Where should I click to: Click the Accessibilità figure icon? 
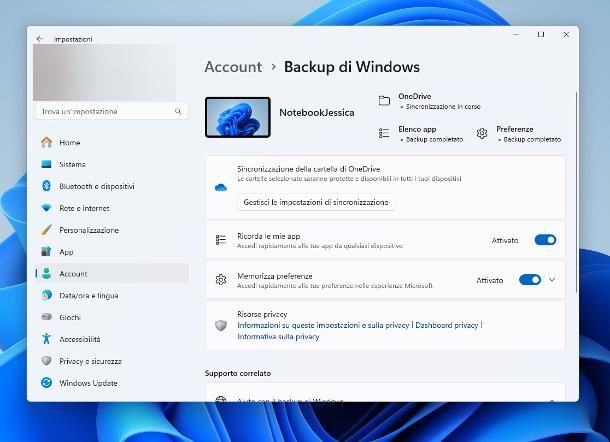(46, 339)
